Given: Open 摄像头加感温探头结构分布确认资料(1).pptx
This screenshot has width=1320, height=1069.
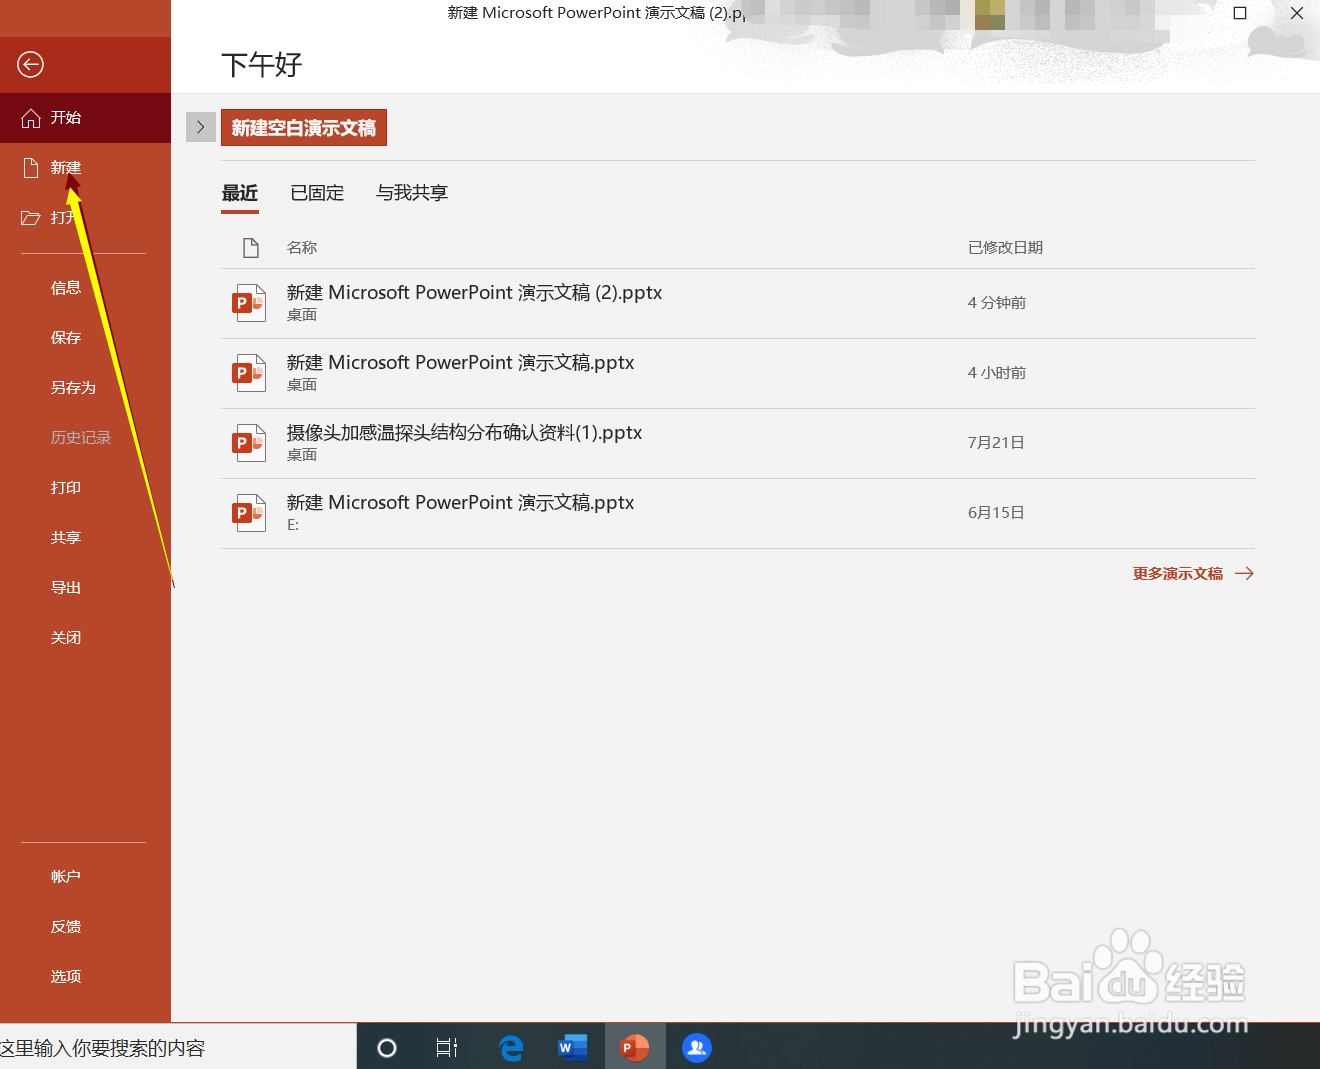Looking at the screenshot, I should (x=738, y=443).
